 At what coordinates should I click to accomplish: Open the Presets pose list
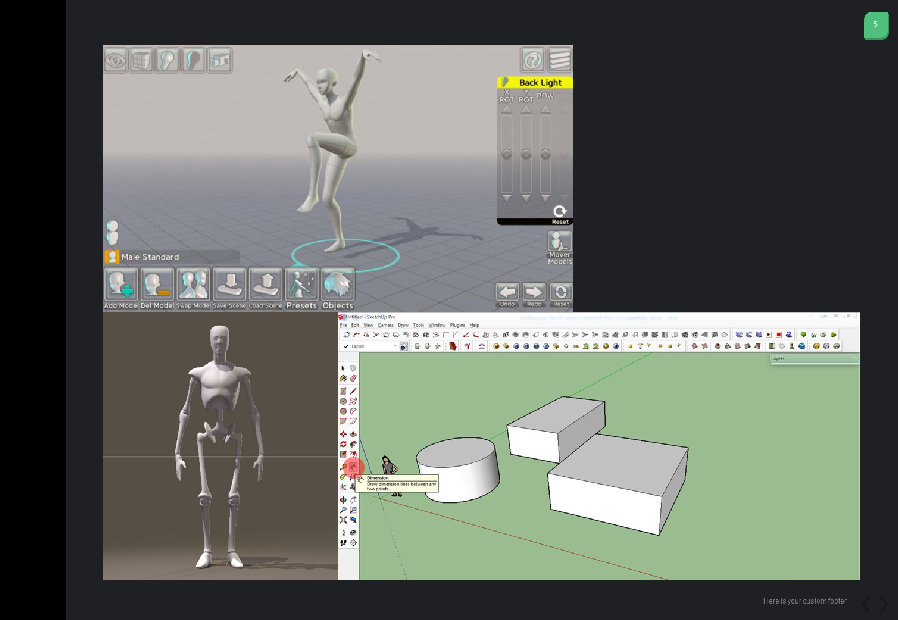[x=302, y=289]
